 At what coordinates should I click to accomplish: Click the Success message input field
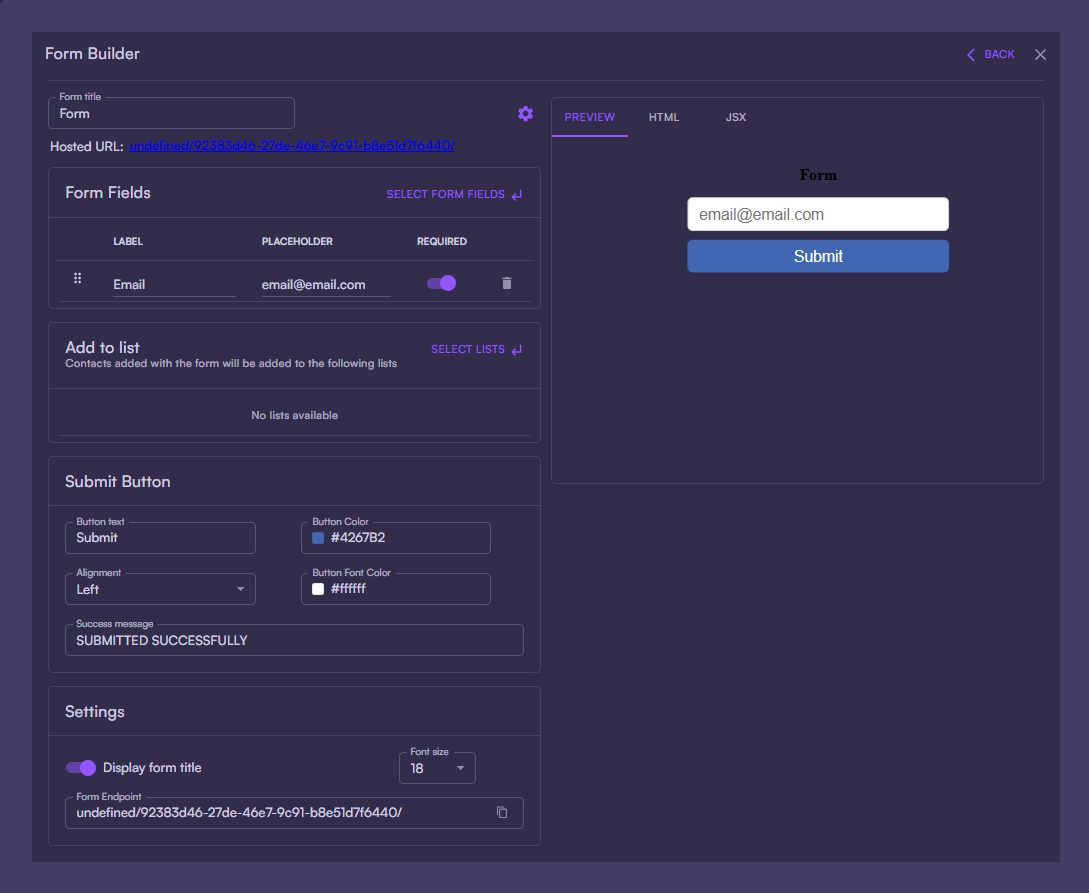[294, 641]
